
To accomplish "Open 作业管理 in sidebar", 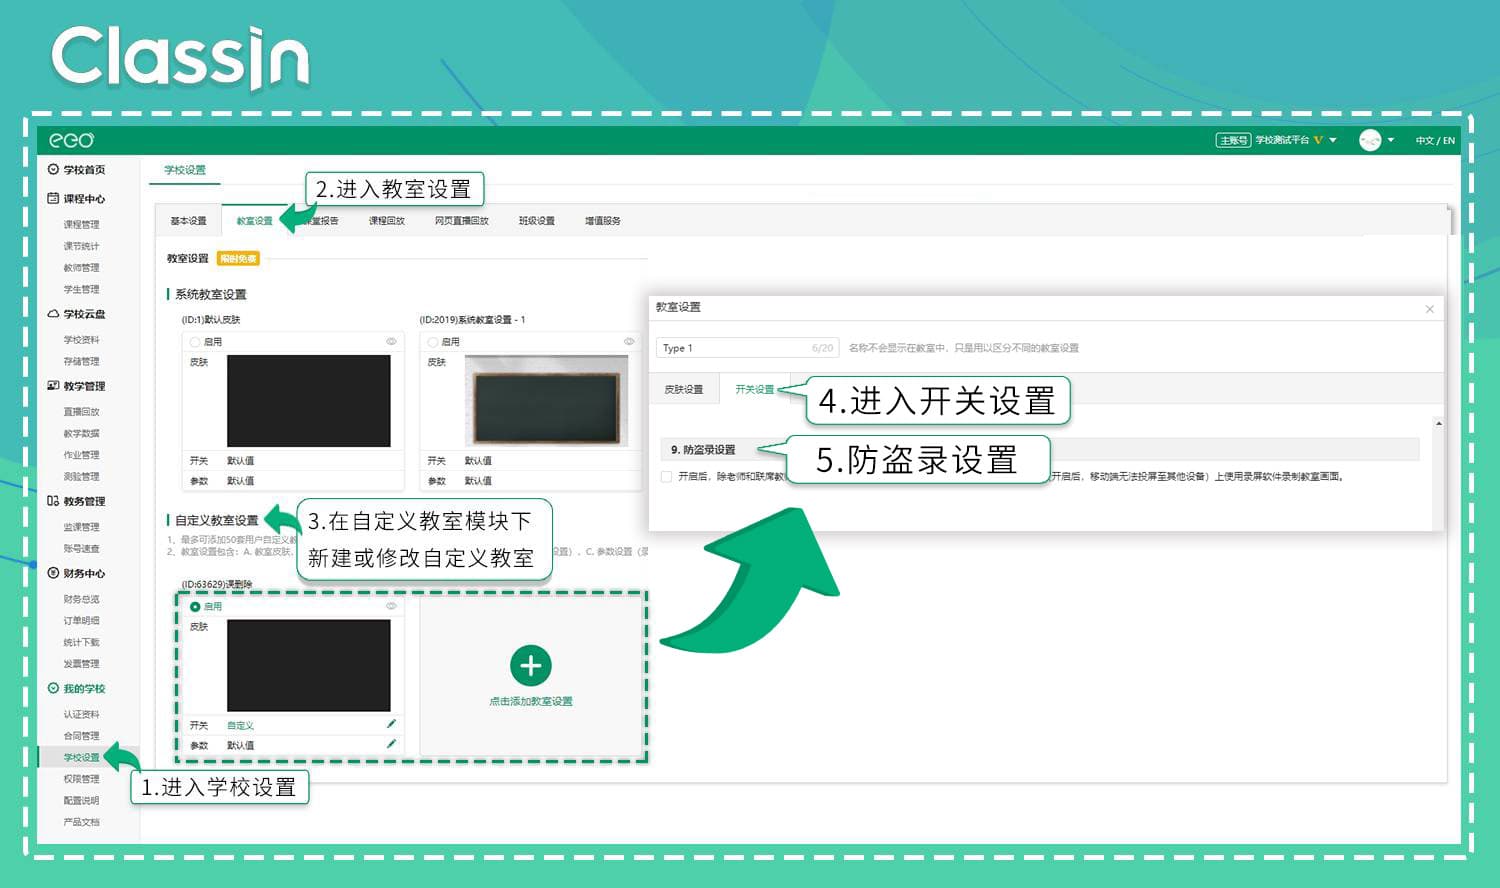I will click(81, 455).
